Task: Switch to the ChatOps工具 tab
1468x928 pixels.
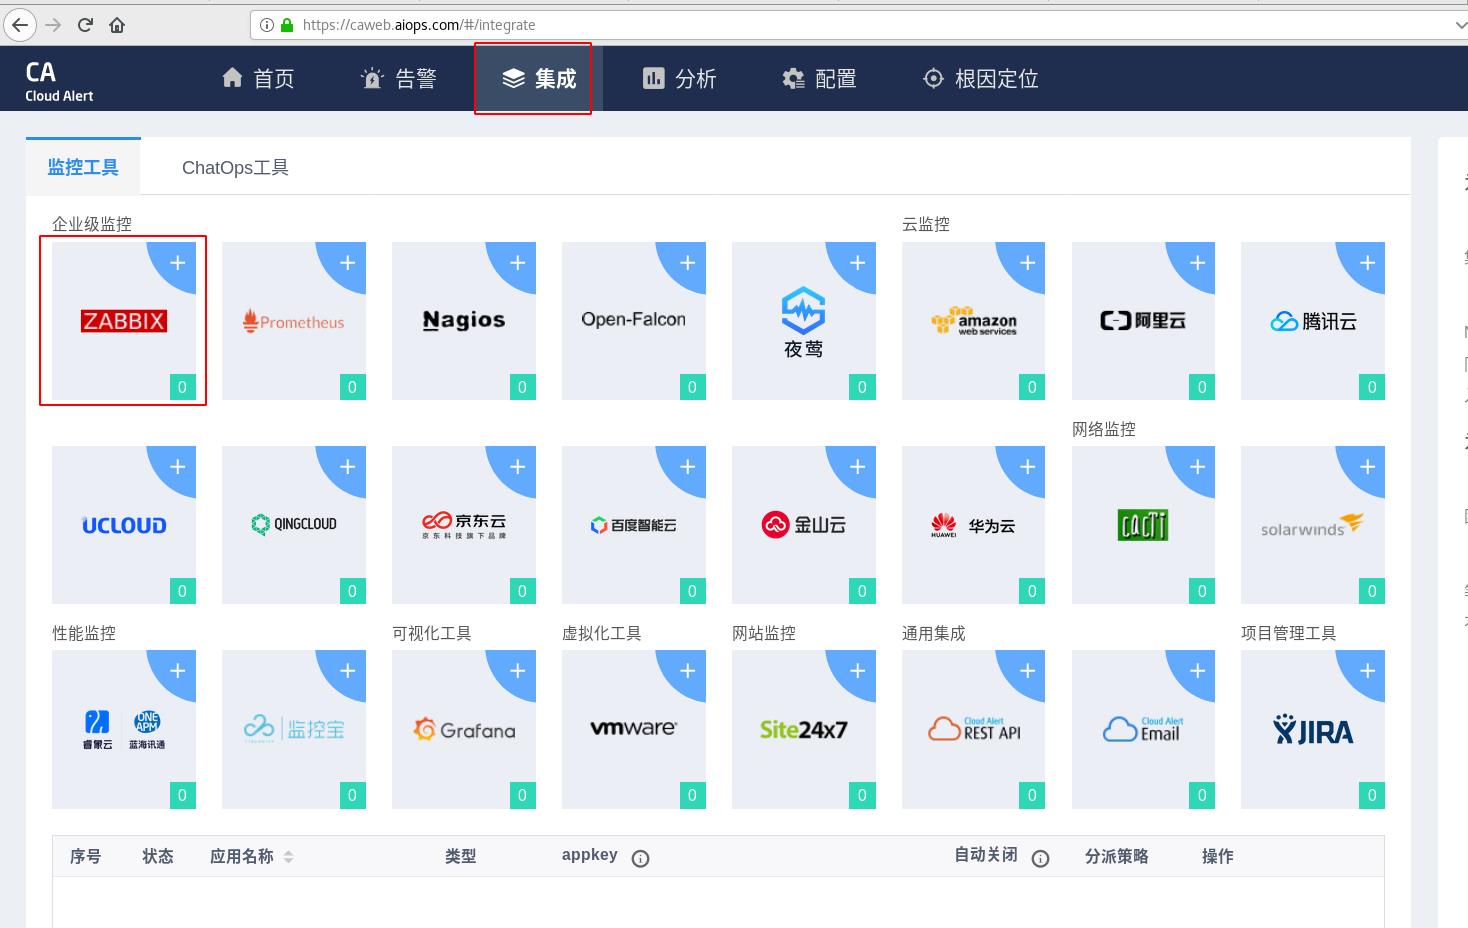Action: tap(235, 168)
